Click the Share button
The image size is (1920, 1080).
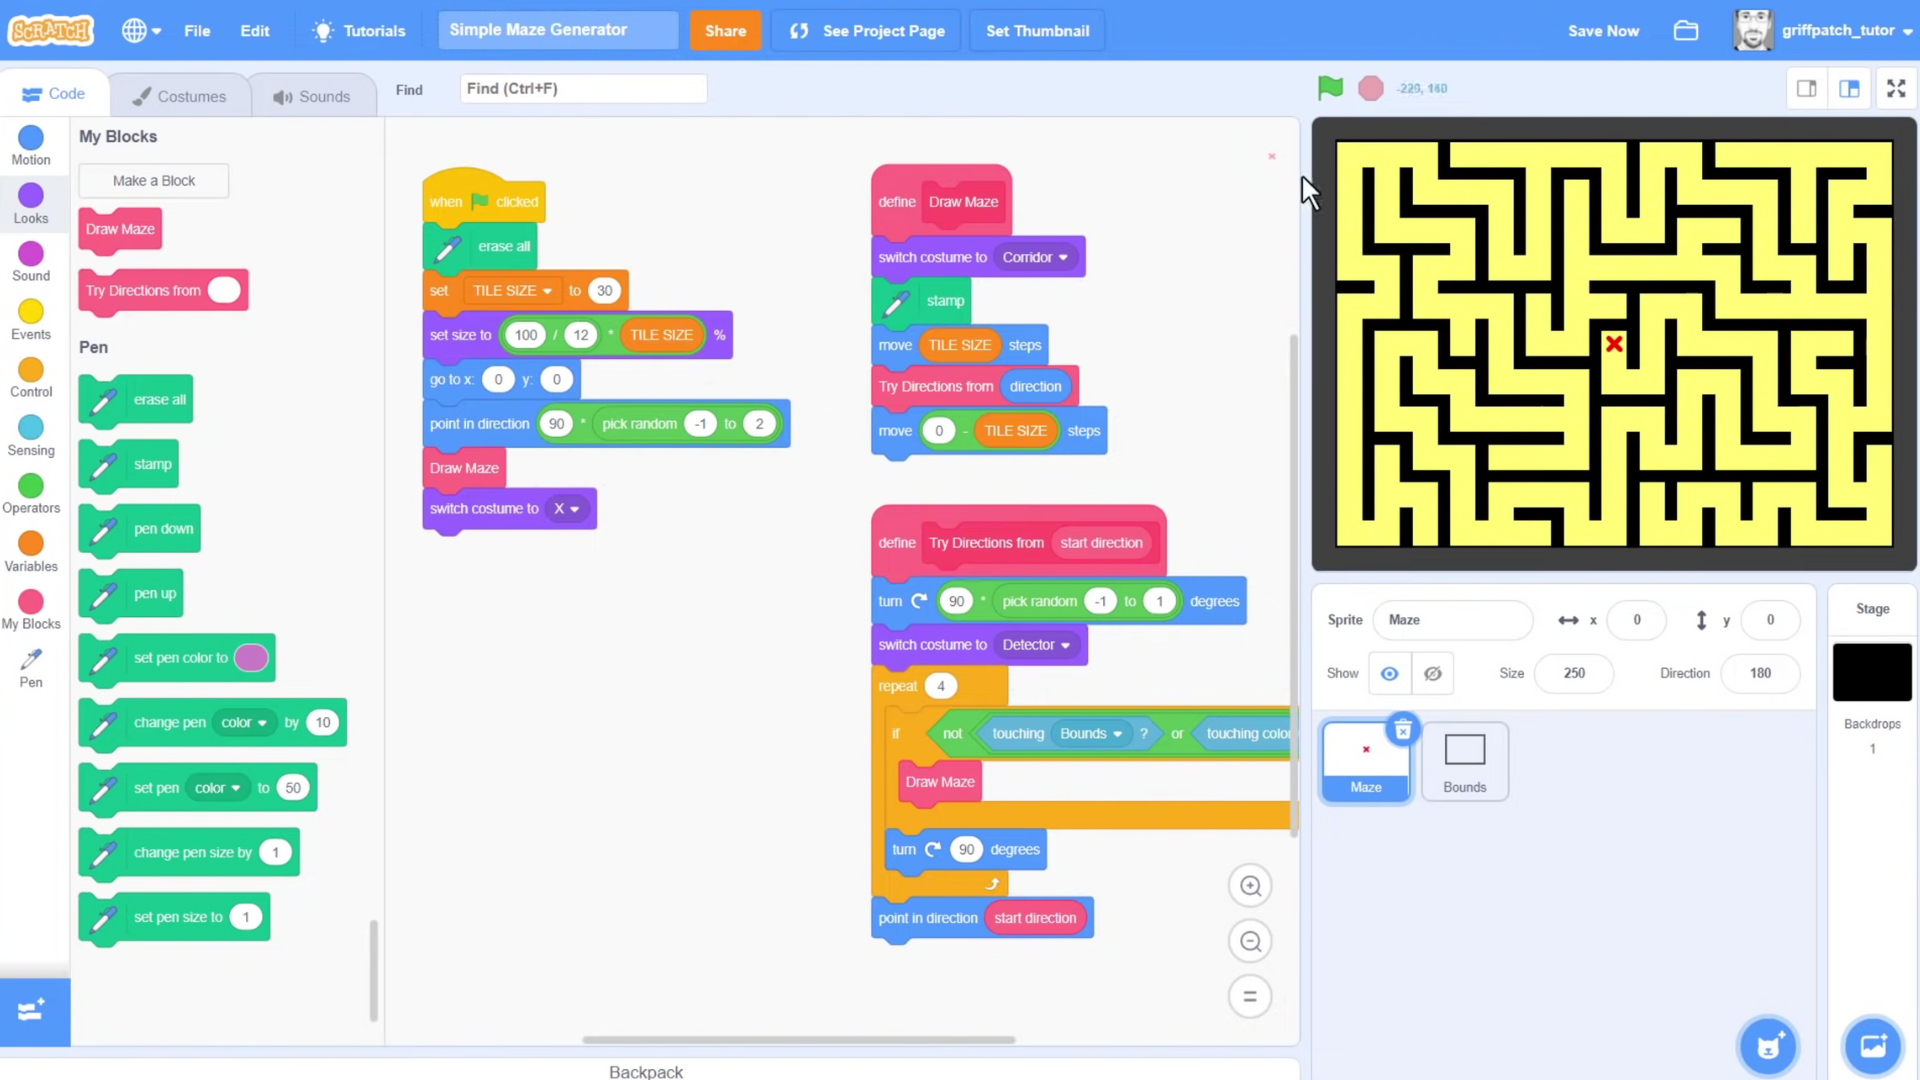[x=725, y=30]
